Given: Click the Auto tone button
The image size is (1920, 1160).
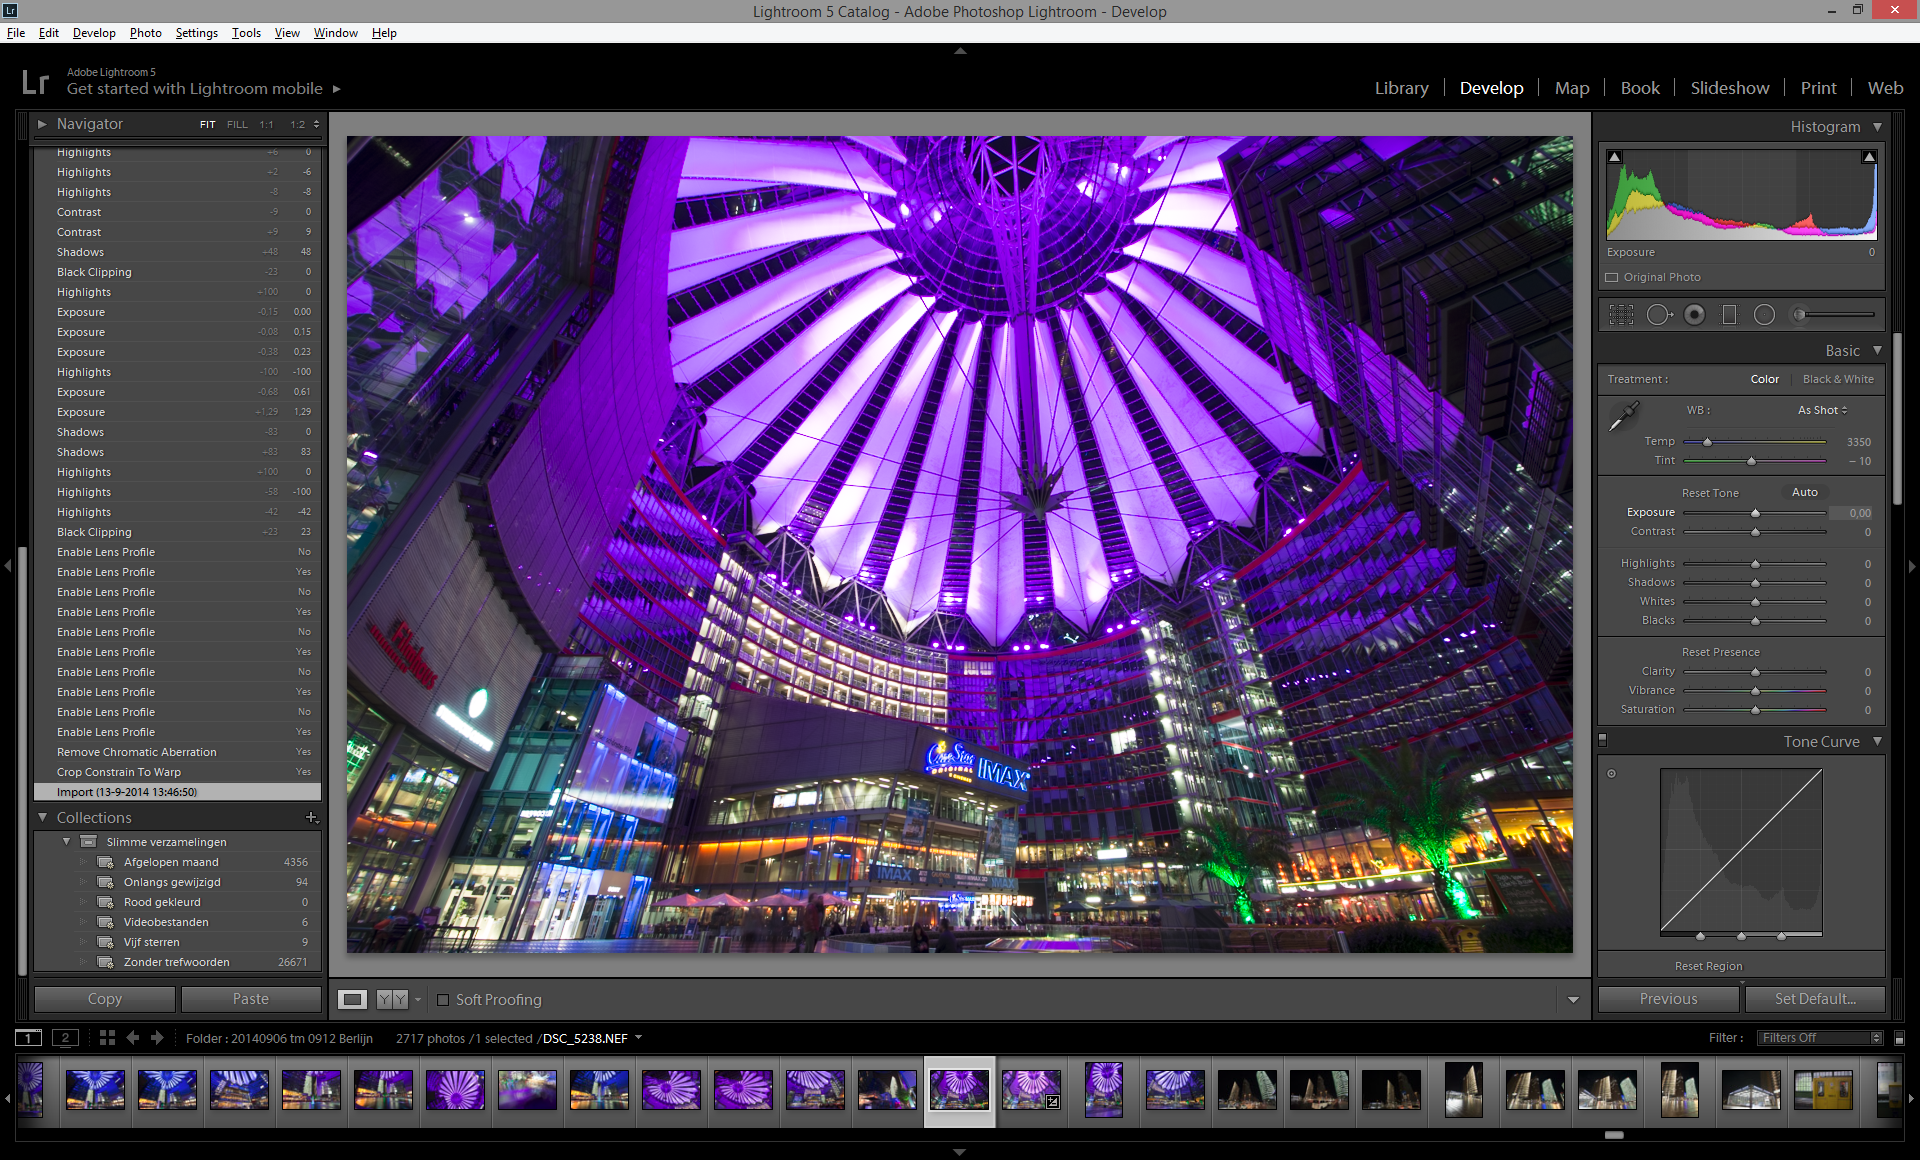Looking at the screenshot, I should click(x=1804, y=492).
